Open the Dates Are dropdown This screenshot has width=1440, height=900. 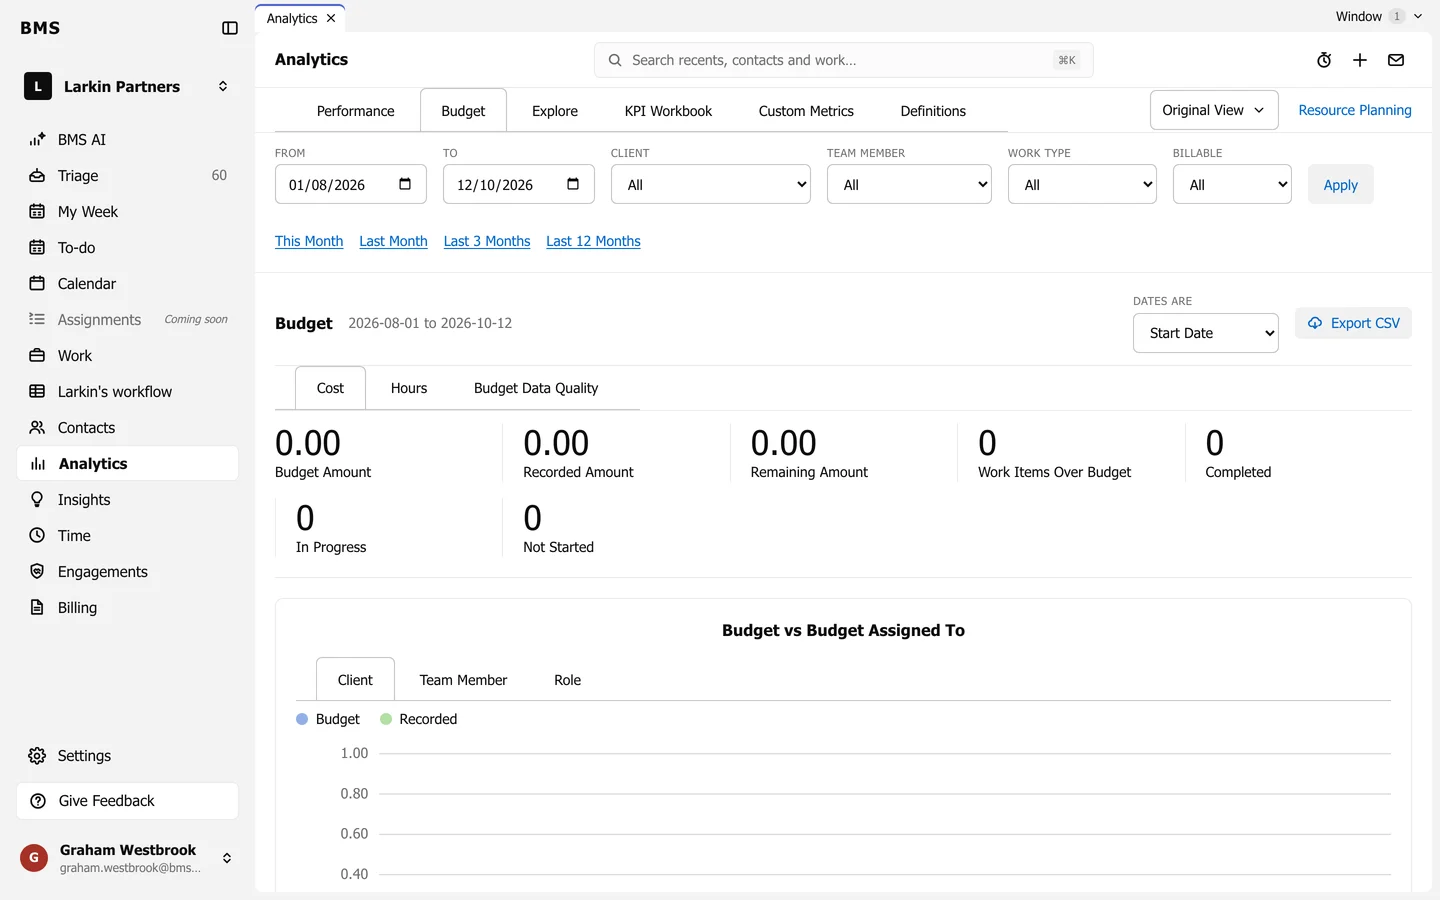(1206, 333)
